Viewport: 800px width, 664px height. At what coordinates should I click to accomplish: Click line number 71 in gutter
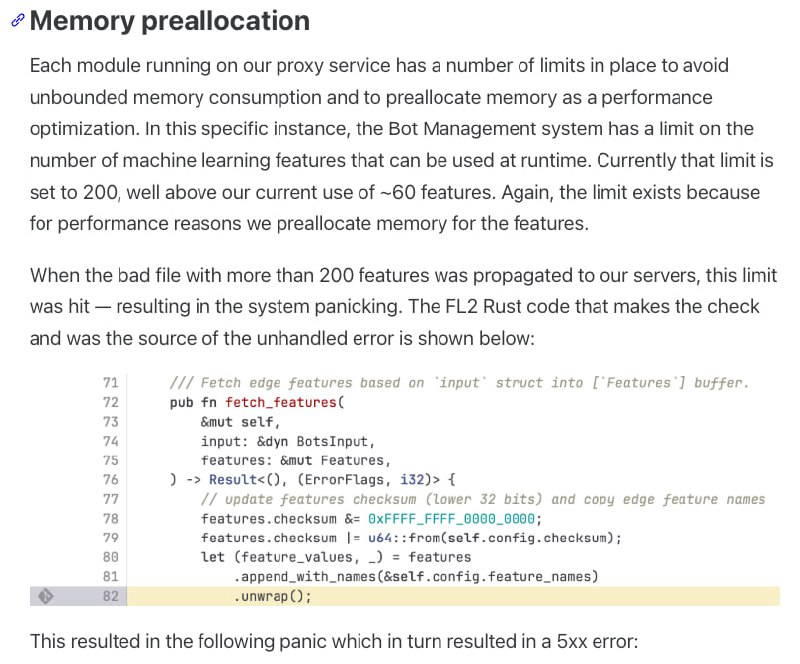coord(110,383)
